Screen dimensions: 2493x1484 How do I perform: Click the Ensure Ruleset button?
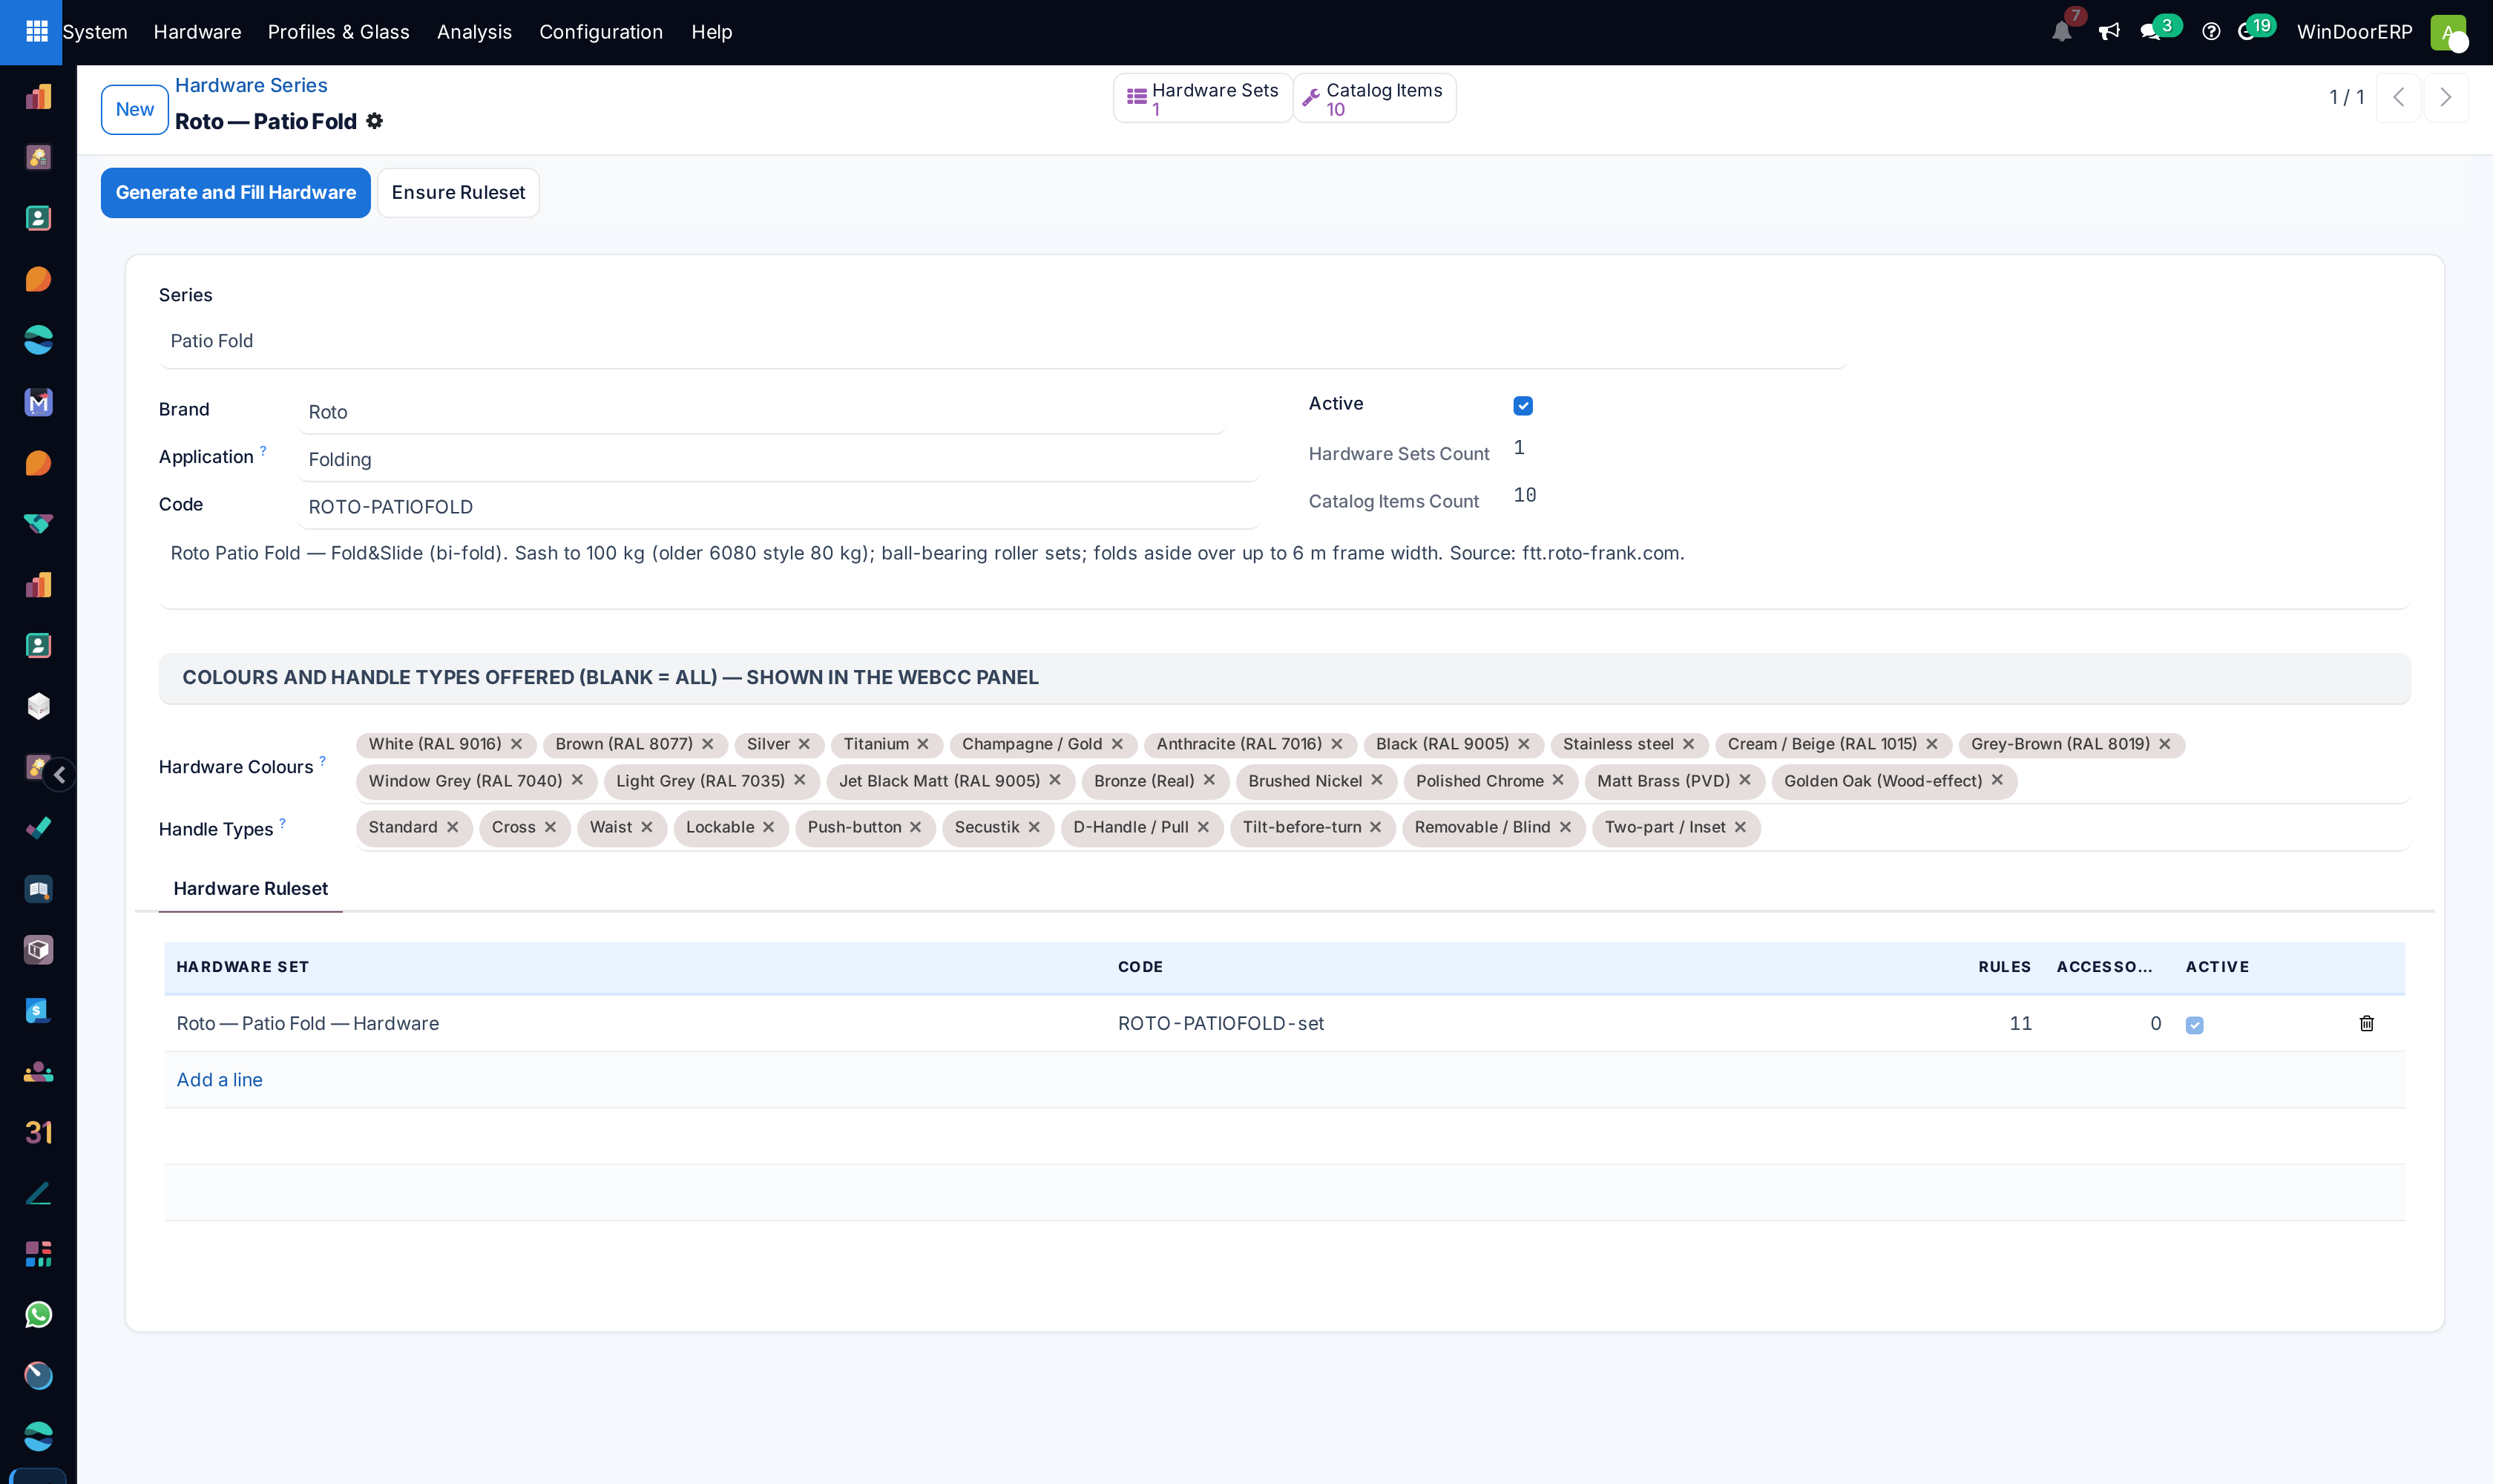pyautogui.click(x=458, y=193)
